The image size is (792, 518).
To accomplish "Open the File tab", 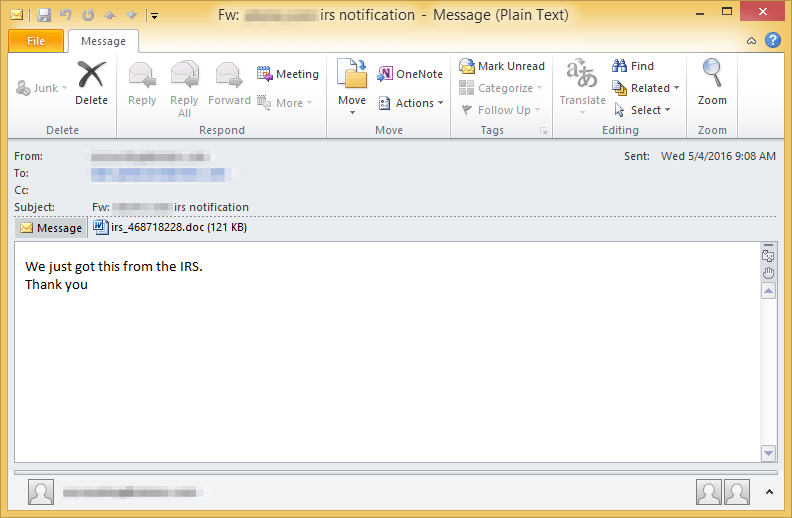I will (x=36, y=41).
